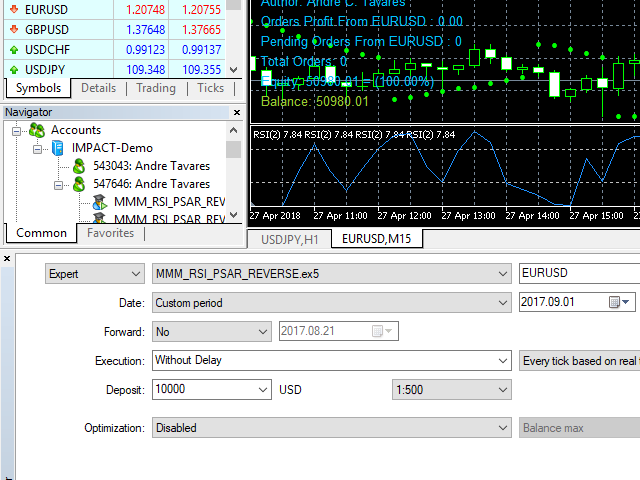Close the Navigator panel
Image resolution: width=640 pixels, height=480 pixels.
(x=234, y=112)
